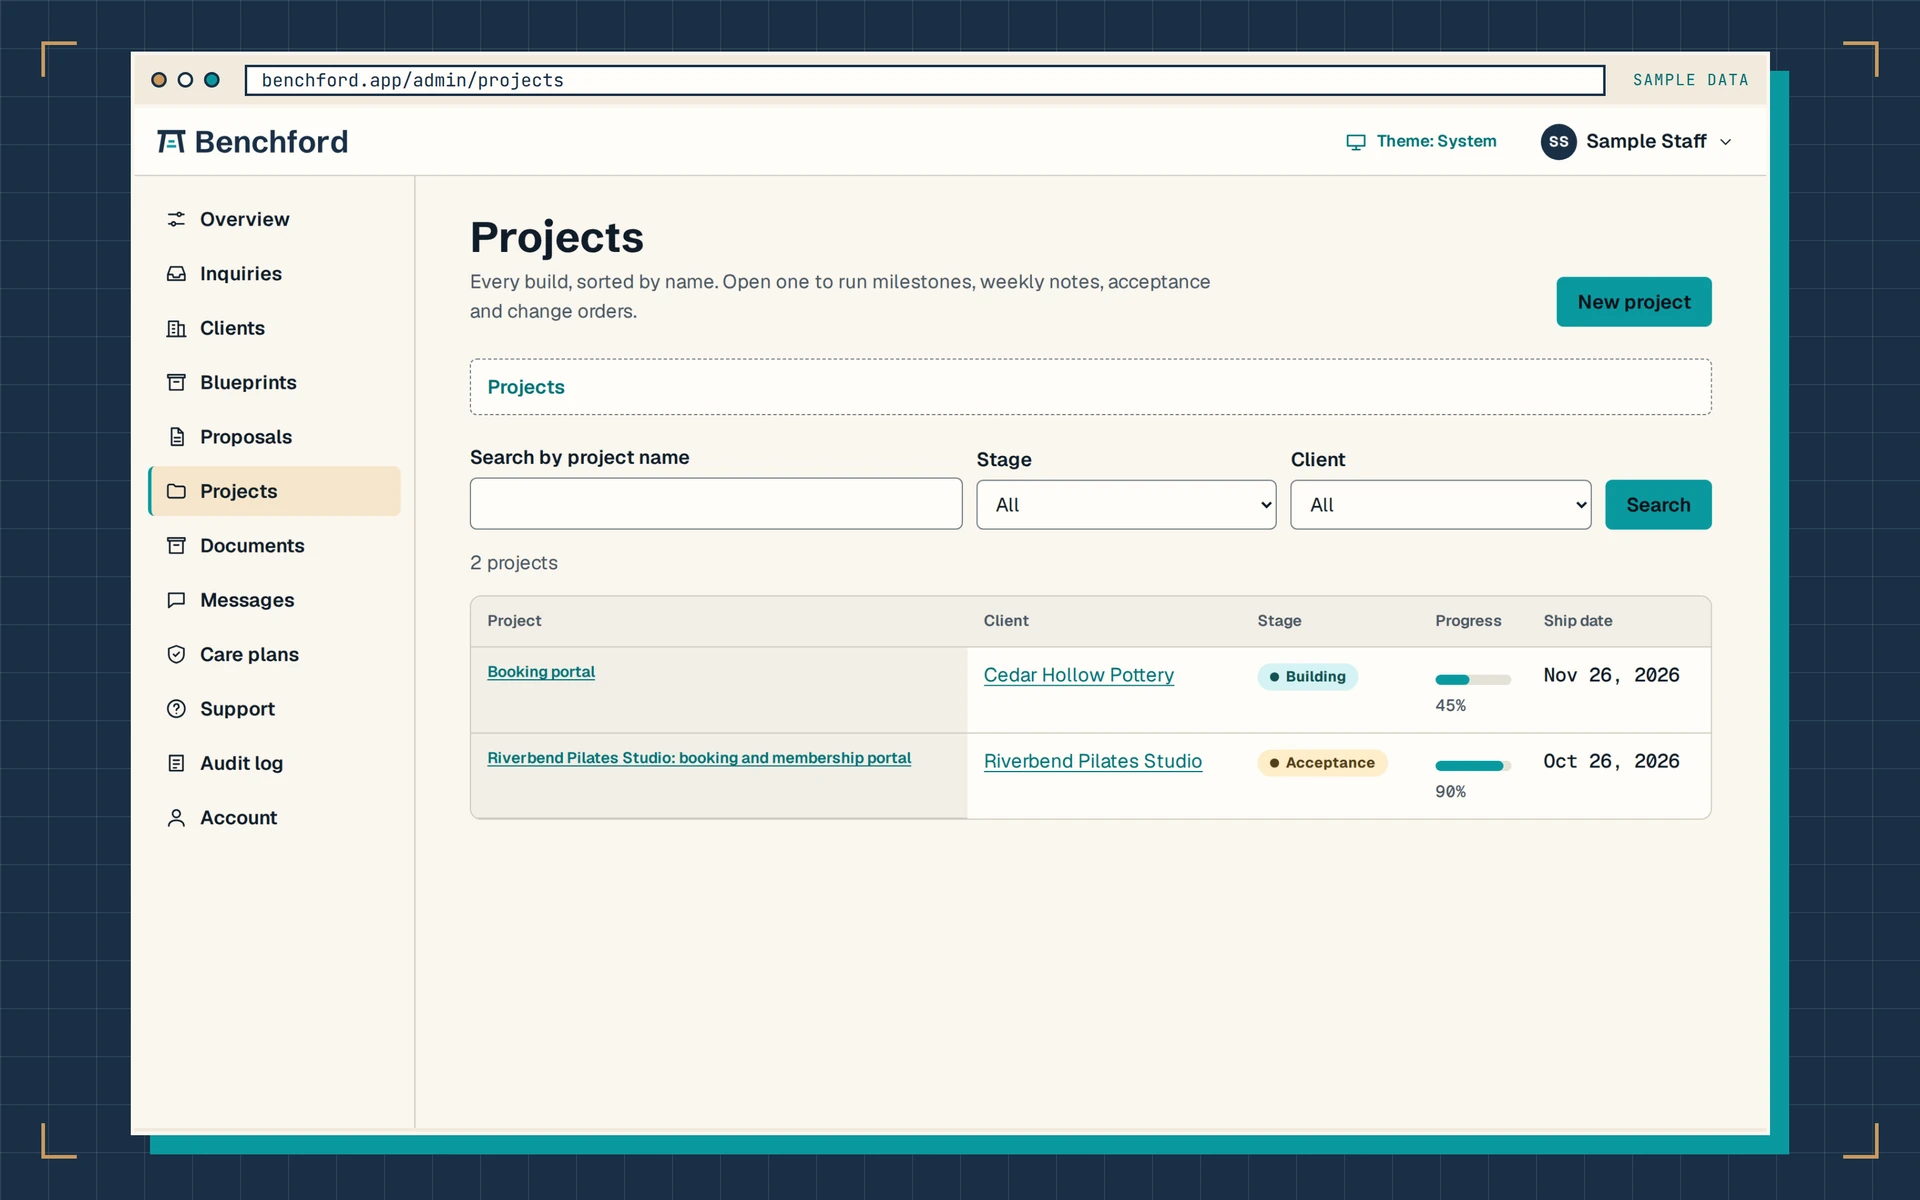Toggle the Theme: System switcher
The height and width of the screenshot is (1200, 1920).
point(1421,142)
